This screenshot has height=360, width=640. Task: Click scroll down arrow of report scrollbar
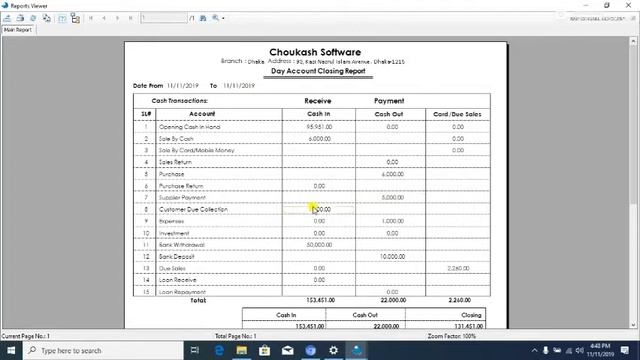633,325
